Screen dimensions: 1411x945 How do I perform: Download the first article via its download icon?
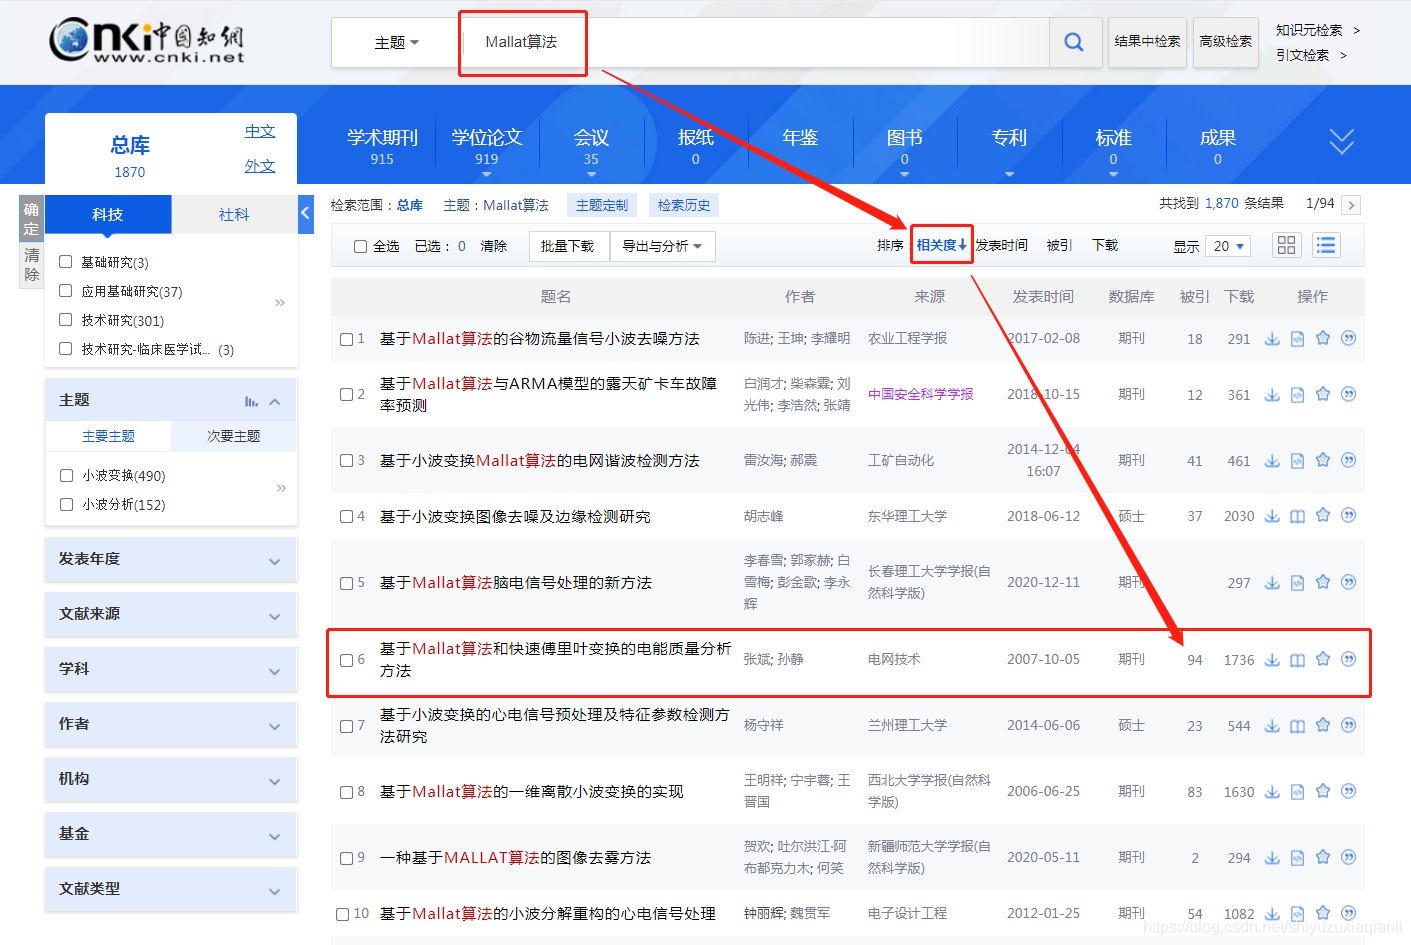click(x=1272, y=338)
